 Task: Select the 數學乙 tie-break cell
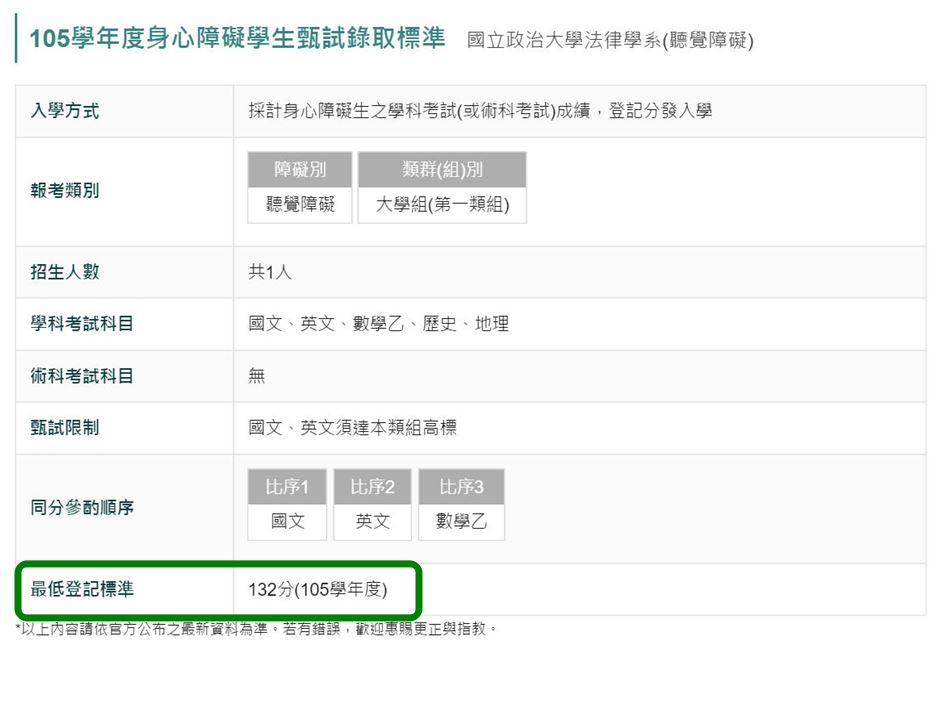click(462, 521)
